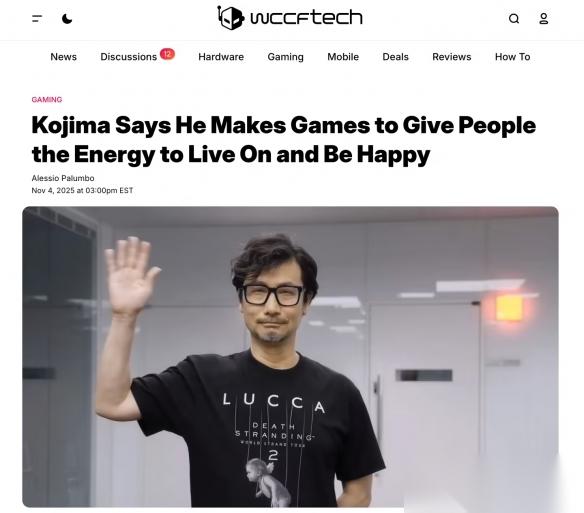The height and width of the screenshot is (513, 584).
Task: Open the user account icon
Action: [544, 18]
